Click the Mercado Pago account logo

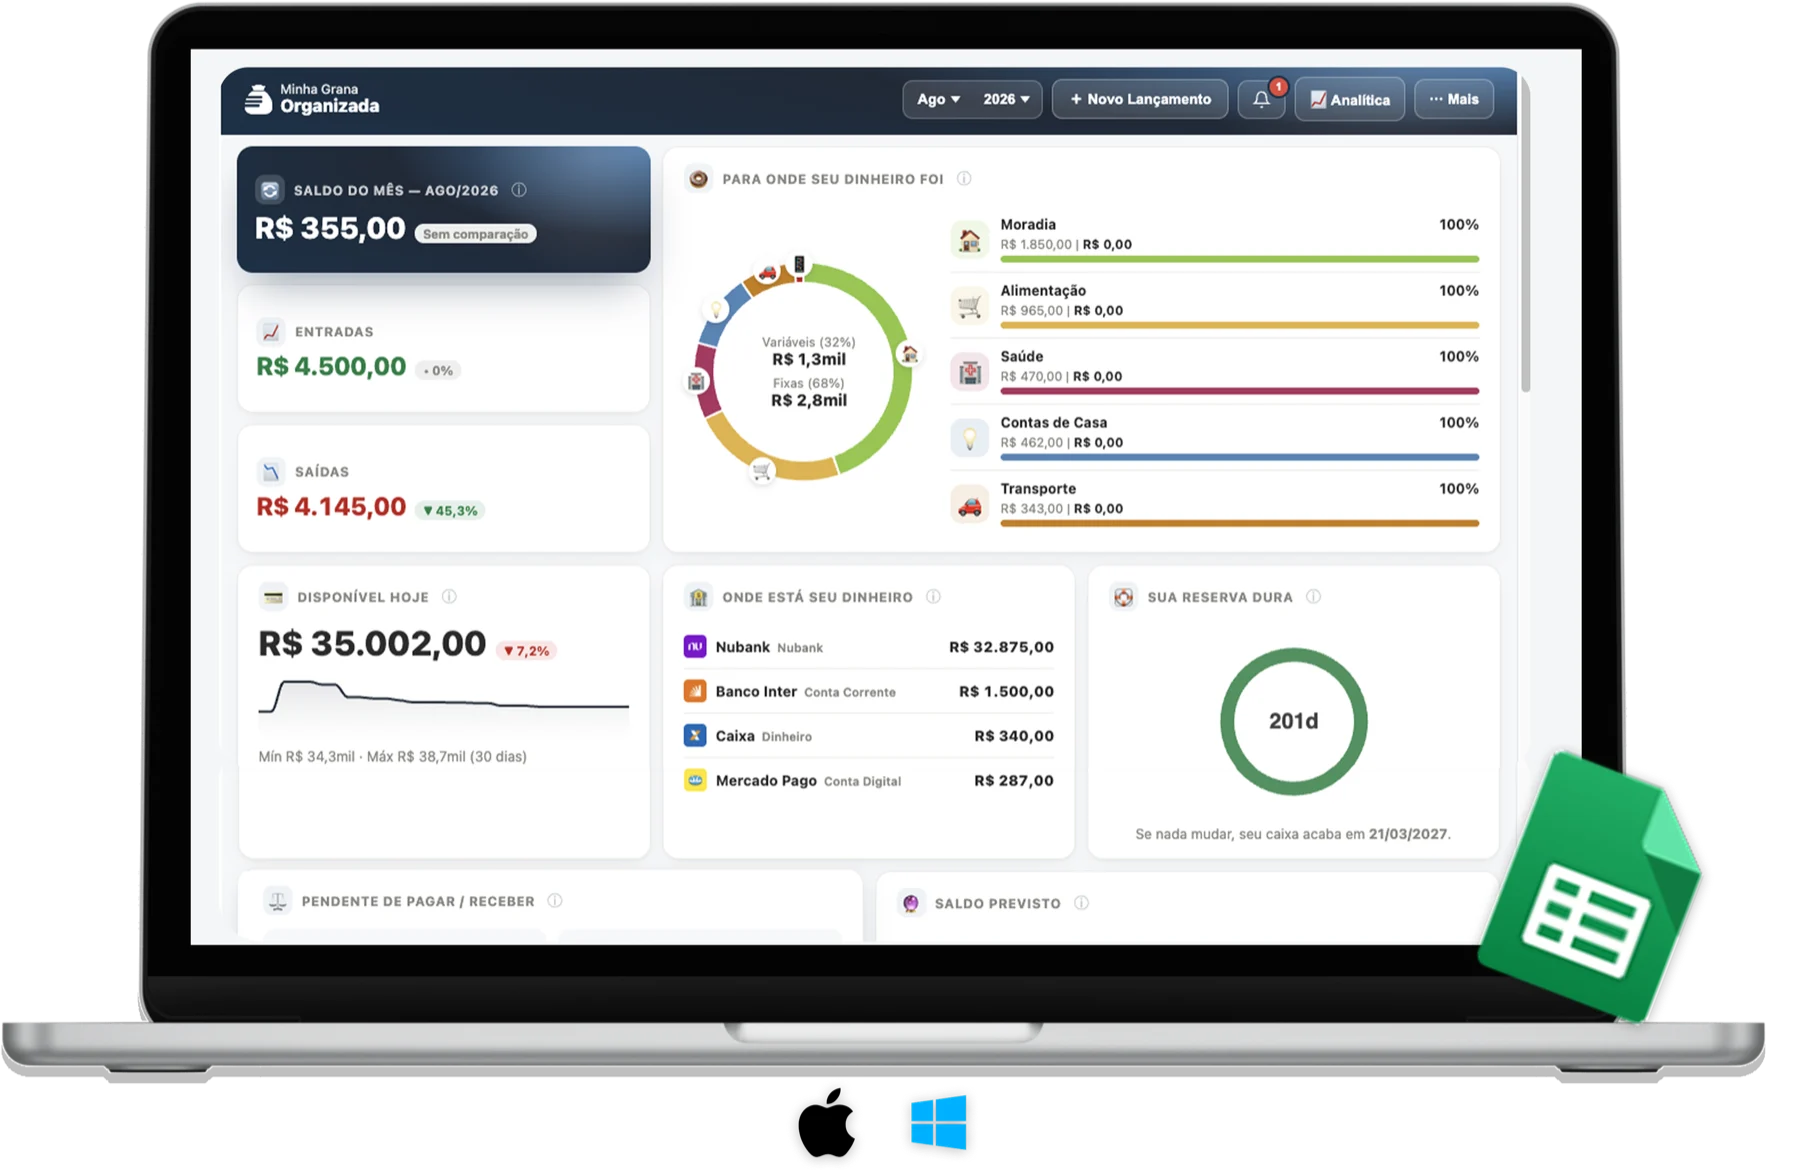[x=694, y=780]
